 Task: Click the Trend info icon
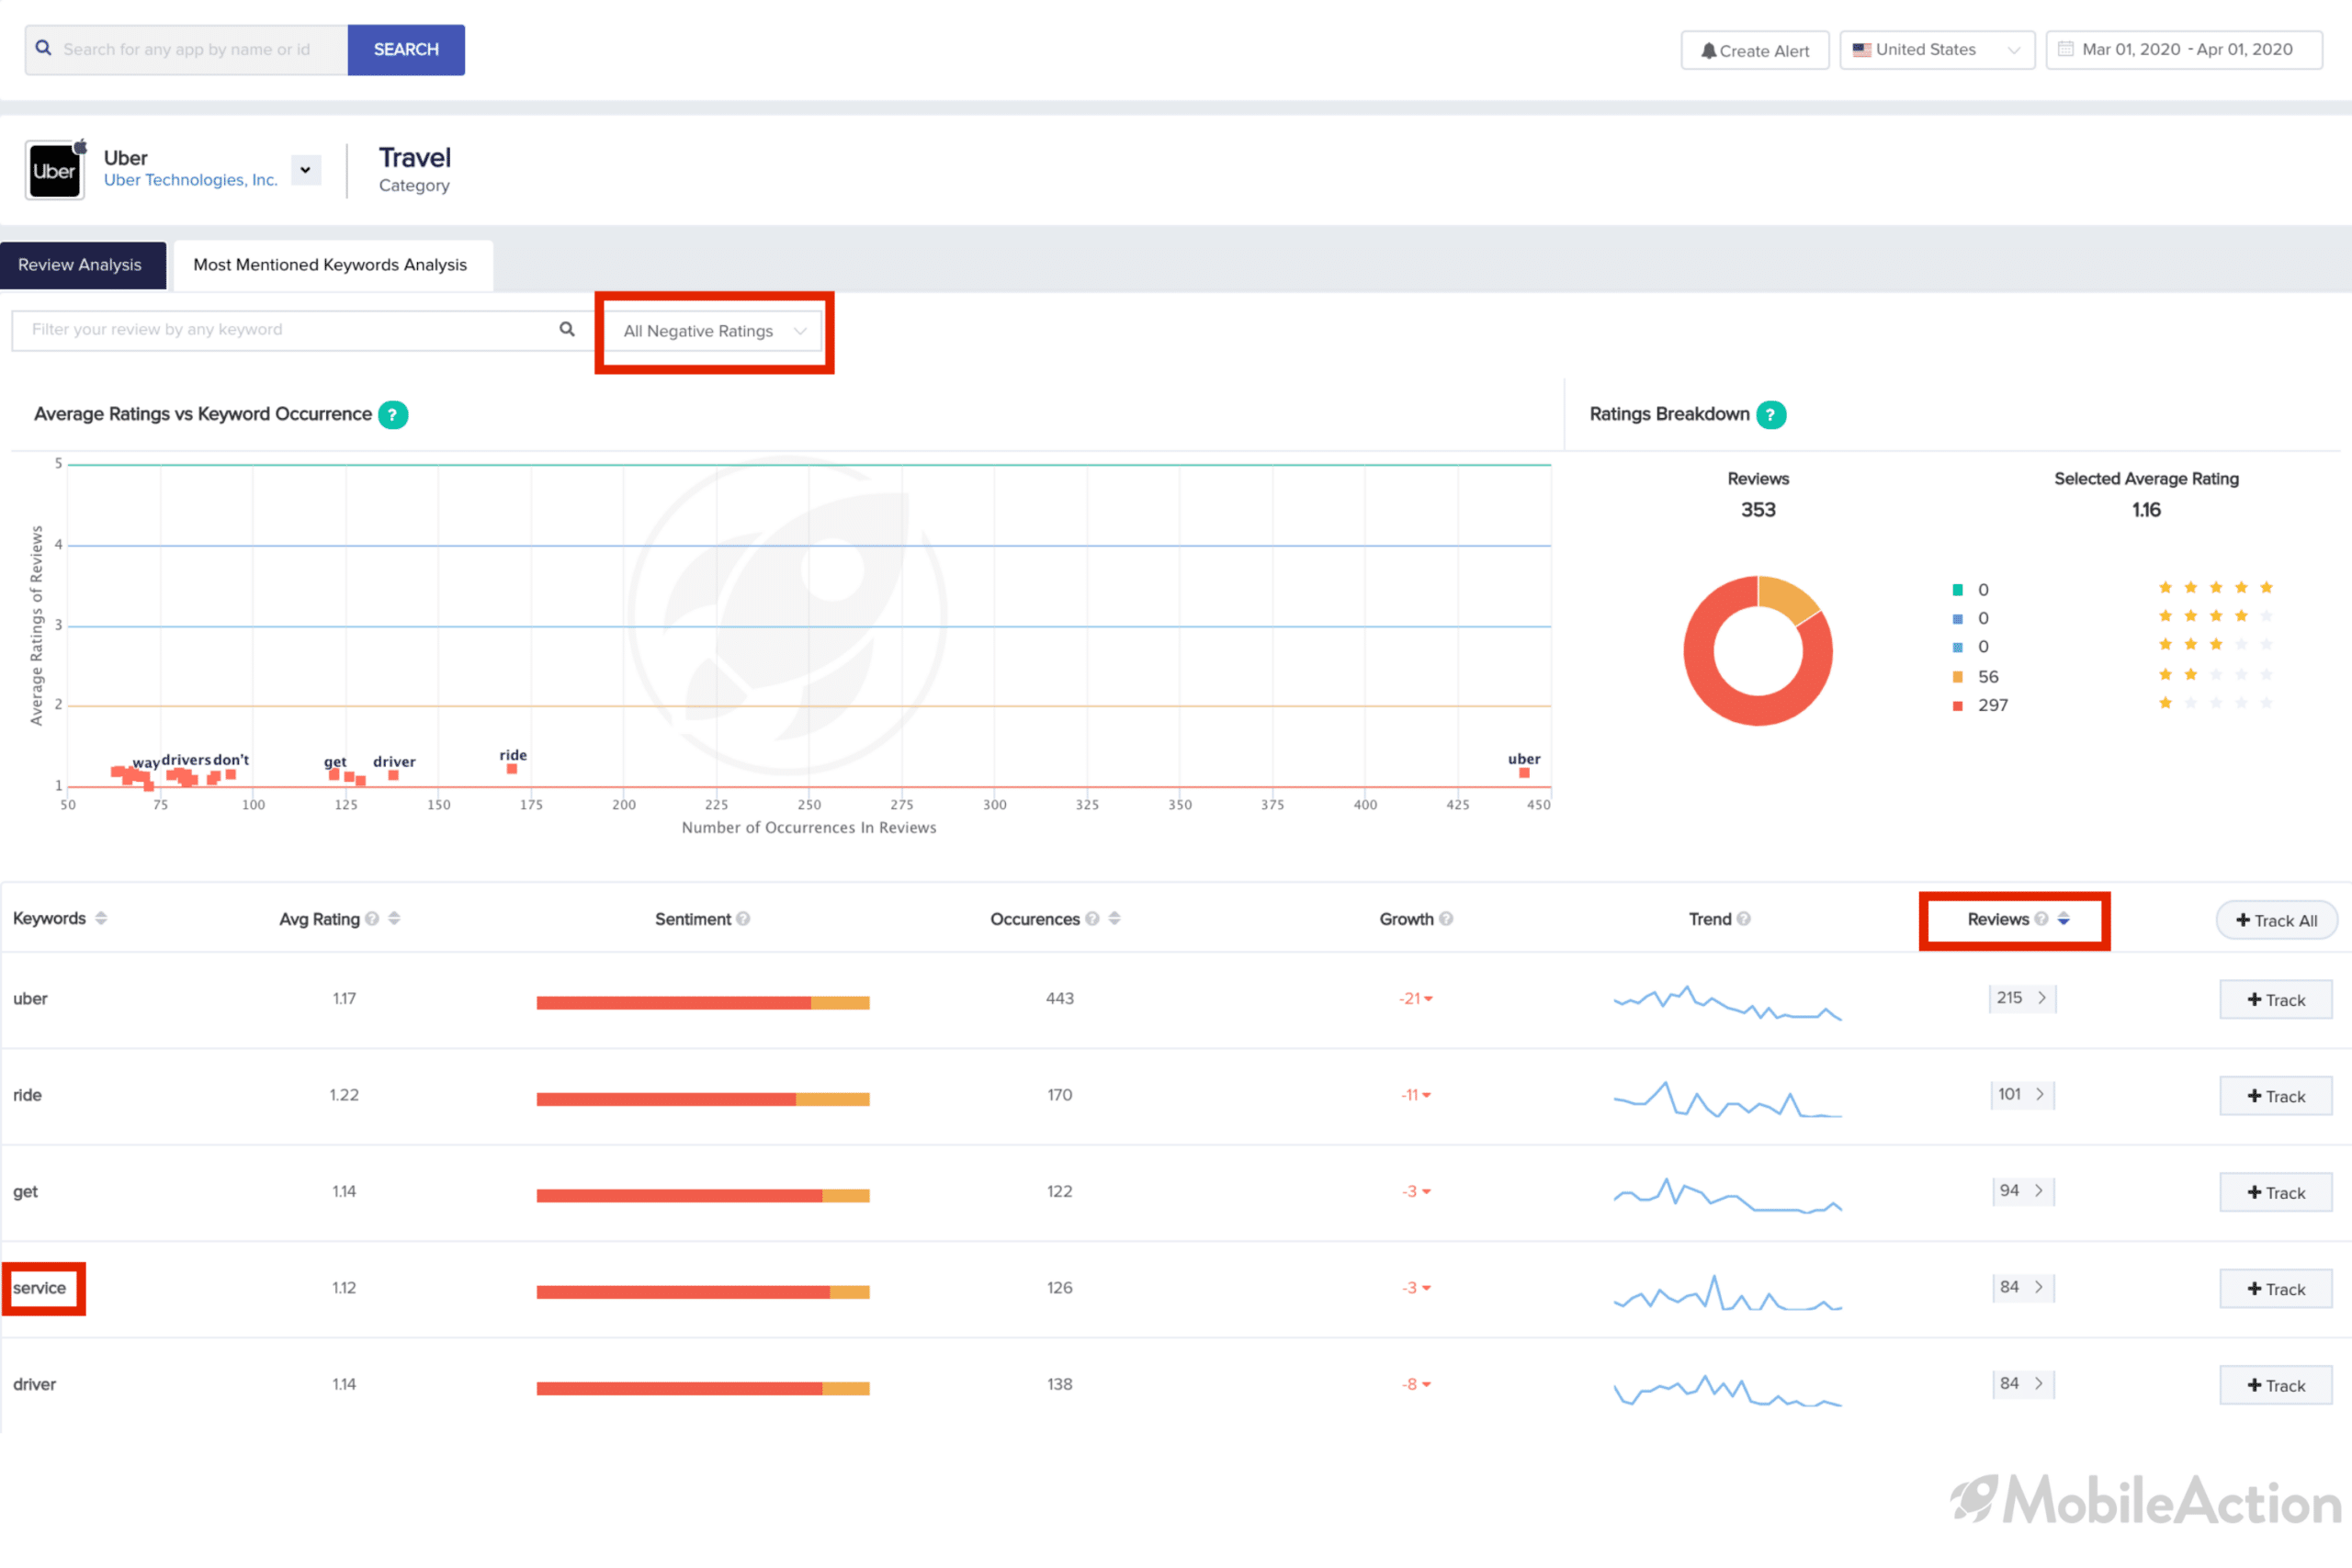(1744, 918)
